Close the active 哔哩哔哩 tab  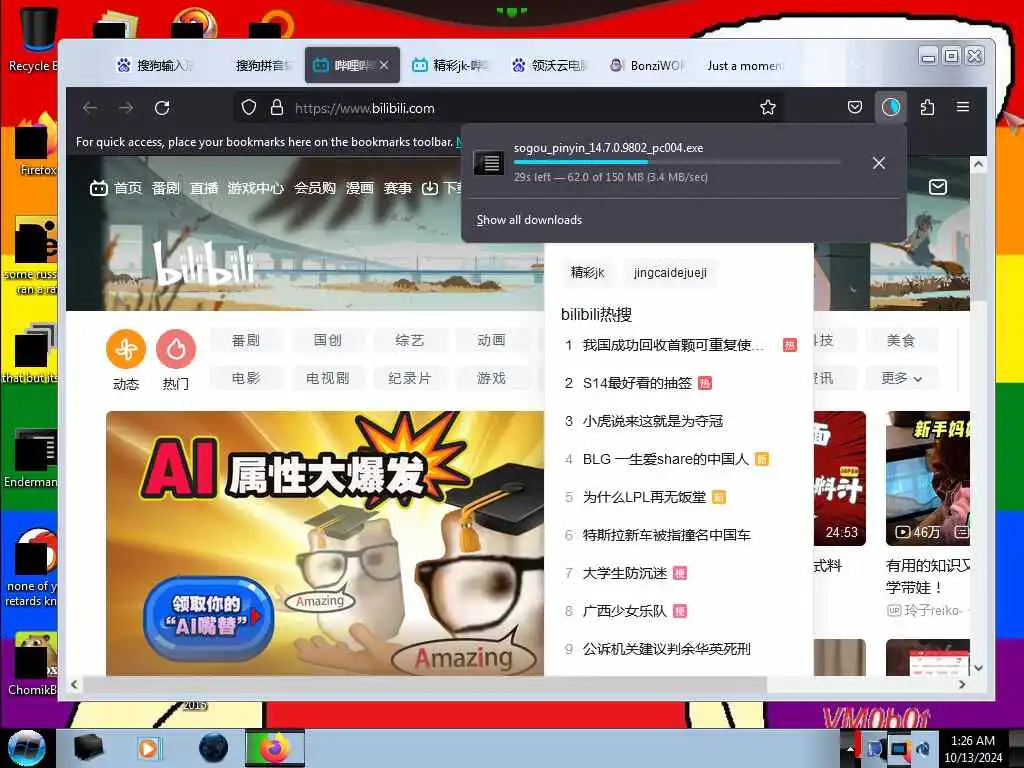click(384, 65)
